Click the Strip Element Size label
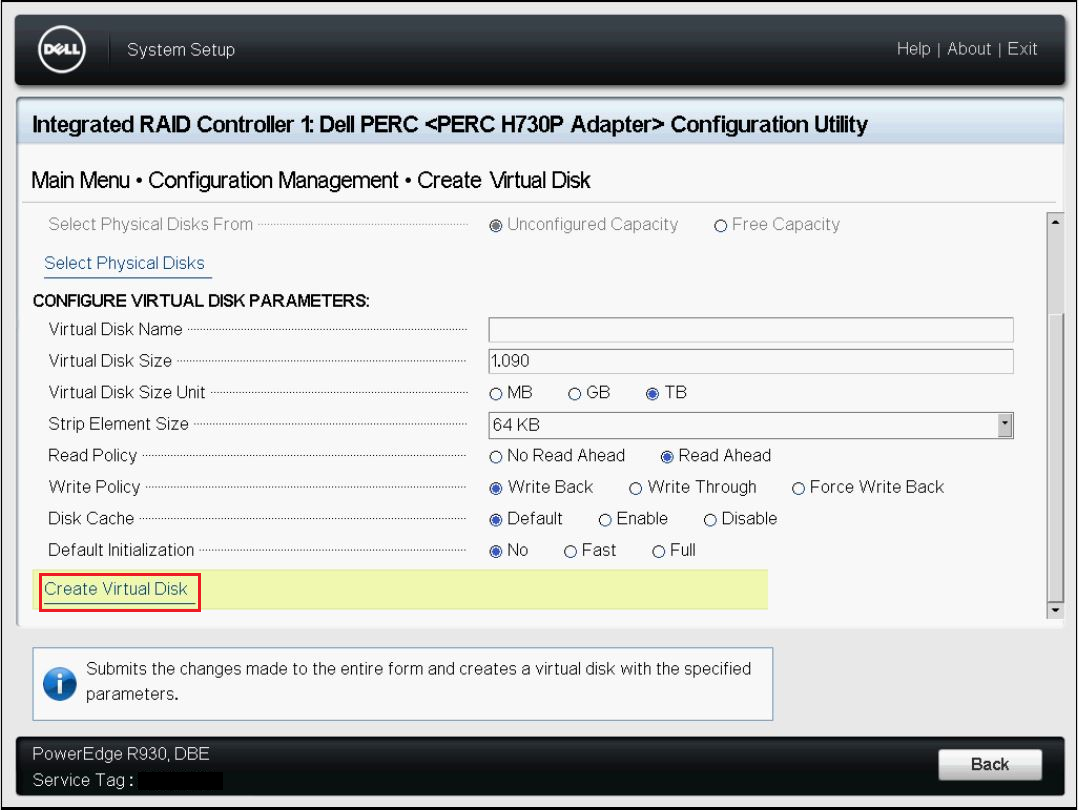The width and height of the screenshot is (1079, 810). [118, 424]
